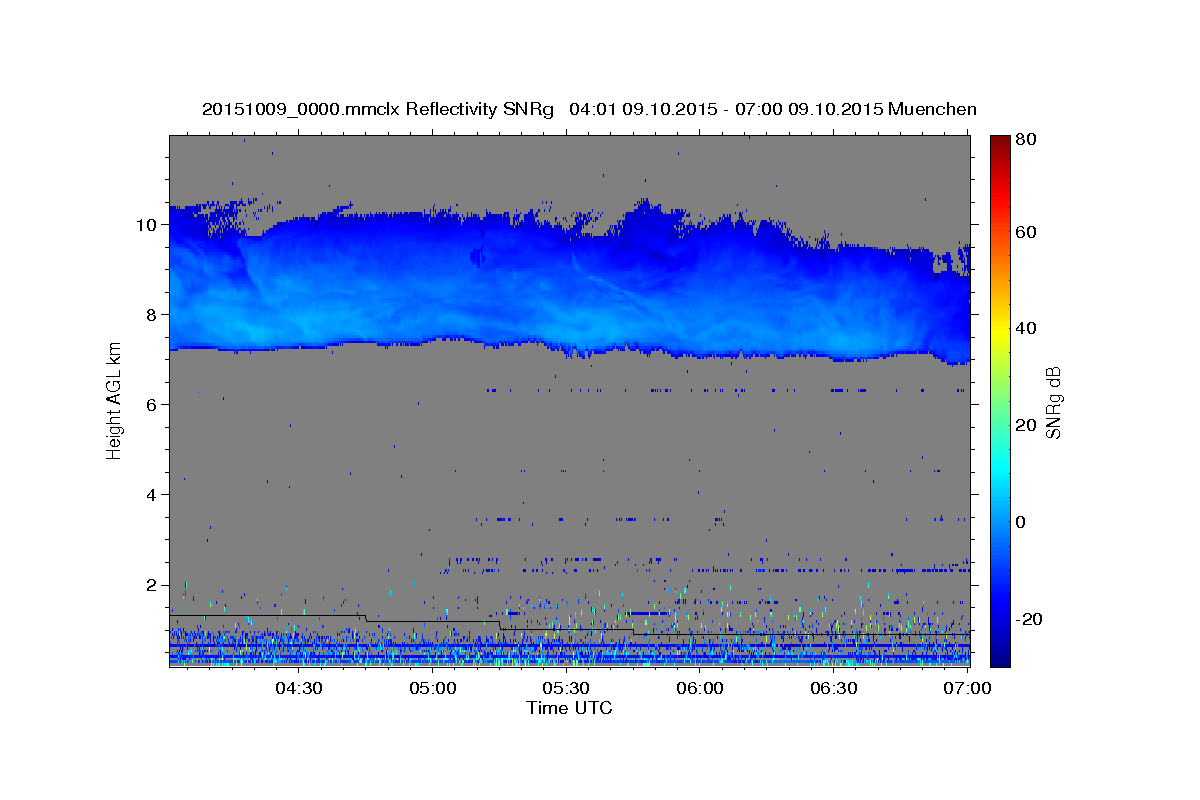Click the yellow region of the colorbar
The width and height of the screenshot is (1200, 800).
pos(1000,330)
